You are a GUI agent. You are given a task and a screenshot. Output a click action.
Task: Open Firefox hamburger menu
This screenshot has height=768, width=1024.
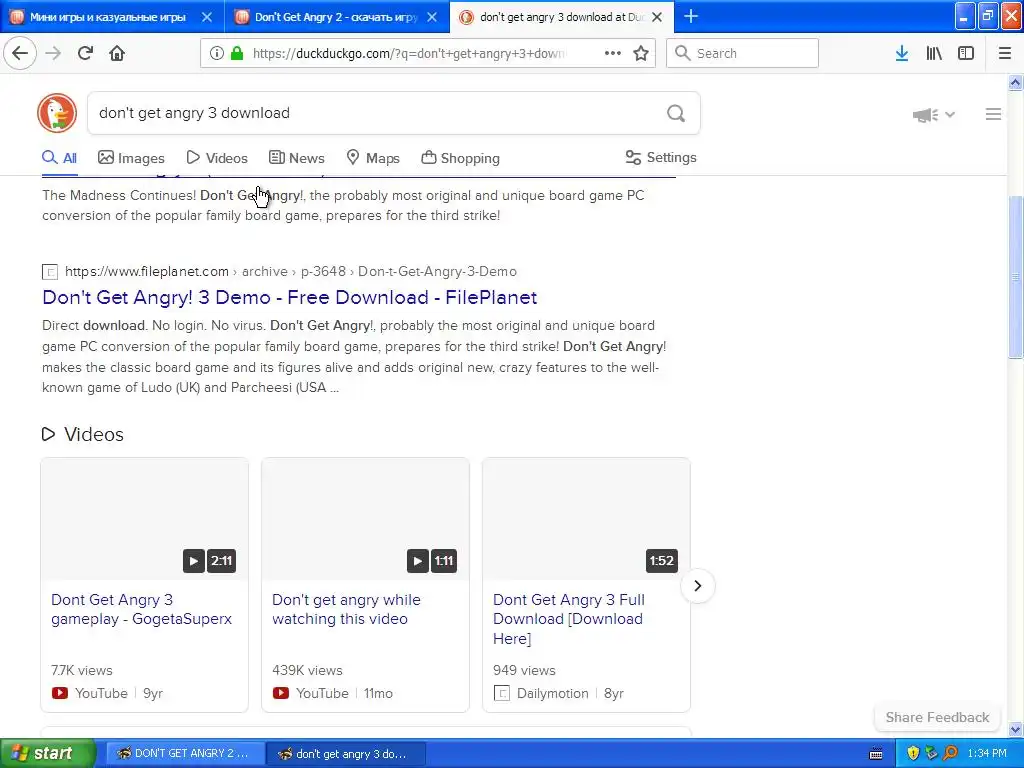pos(1005,54)
